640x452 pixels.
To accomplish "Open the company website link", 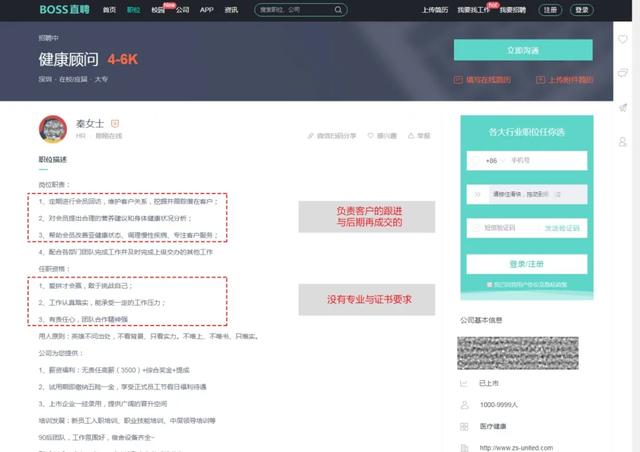I will click(516, 448).
